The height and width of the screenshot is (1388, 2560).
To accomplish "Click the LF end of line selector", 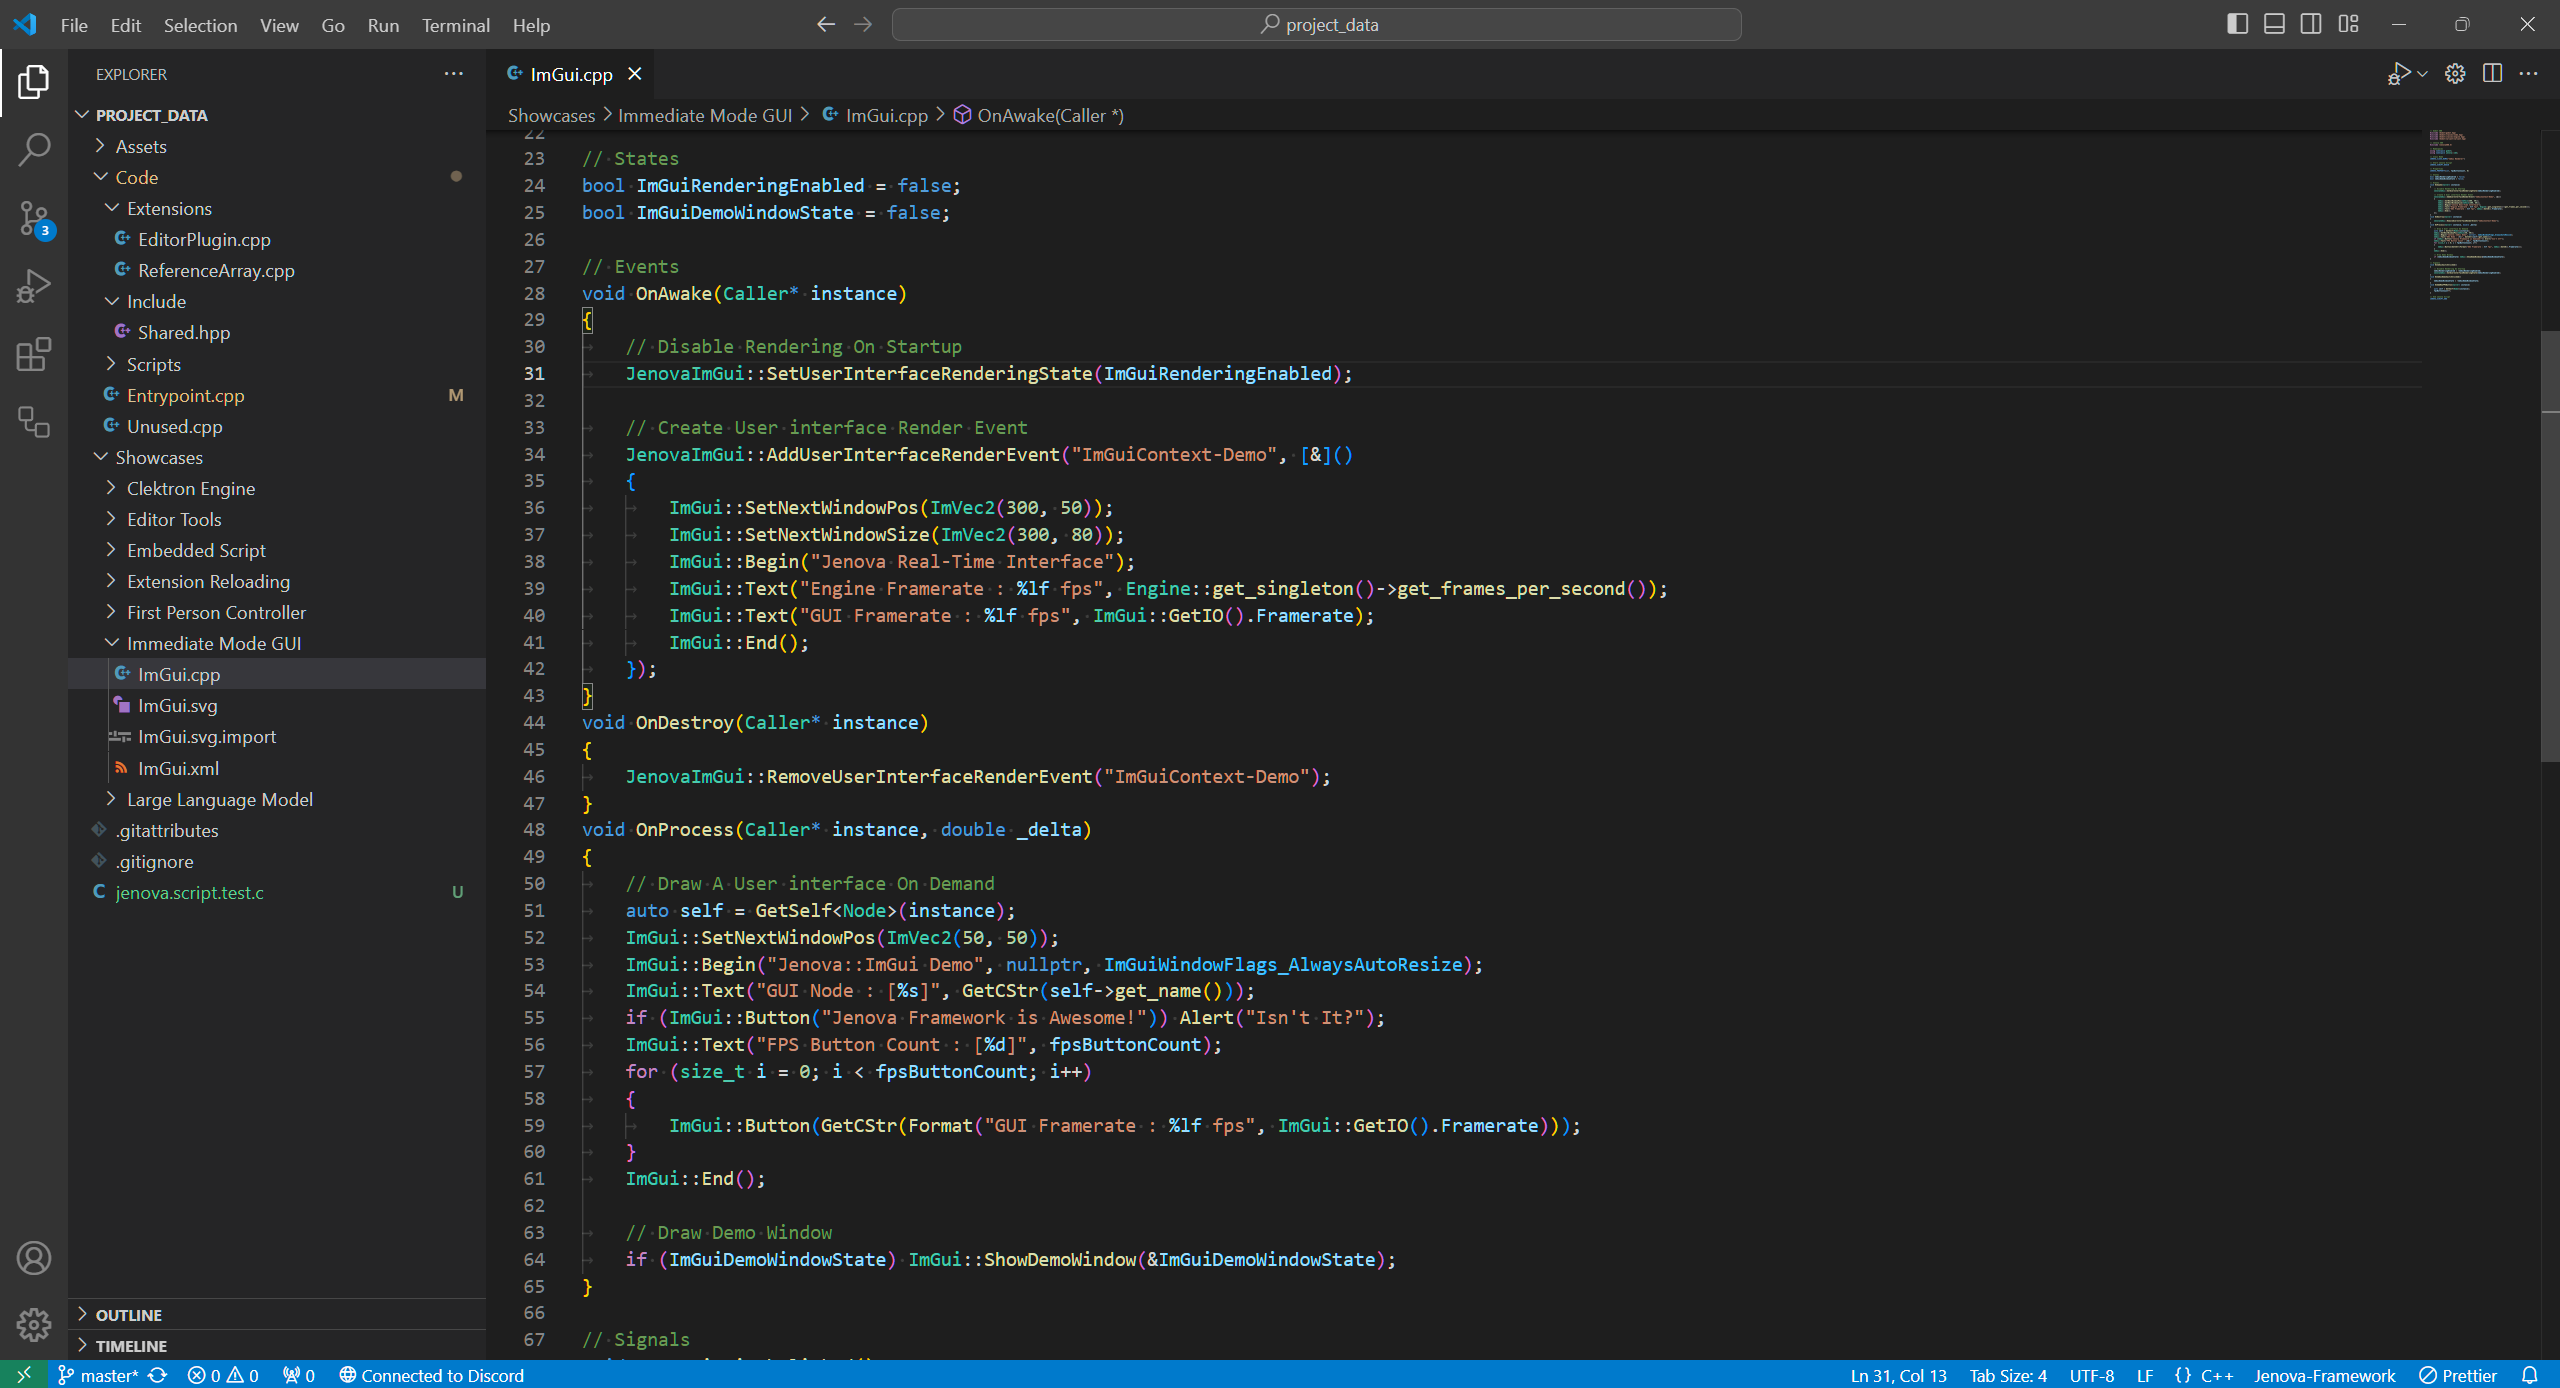I will tap(2144, 1375).
